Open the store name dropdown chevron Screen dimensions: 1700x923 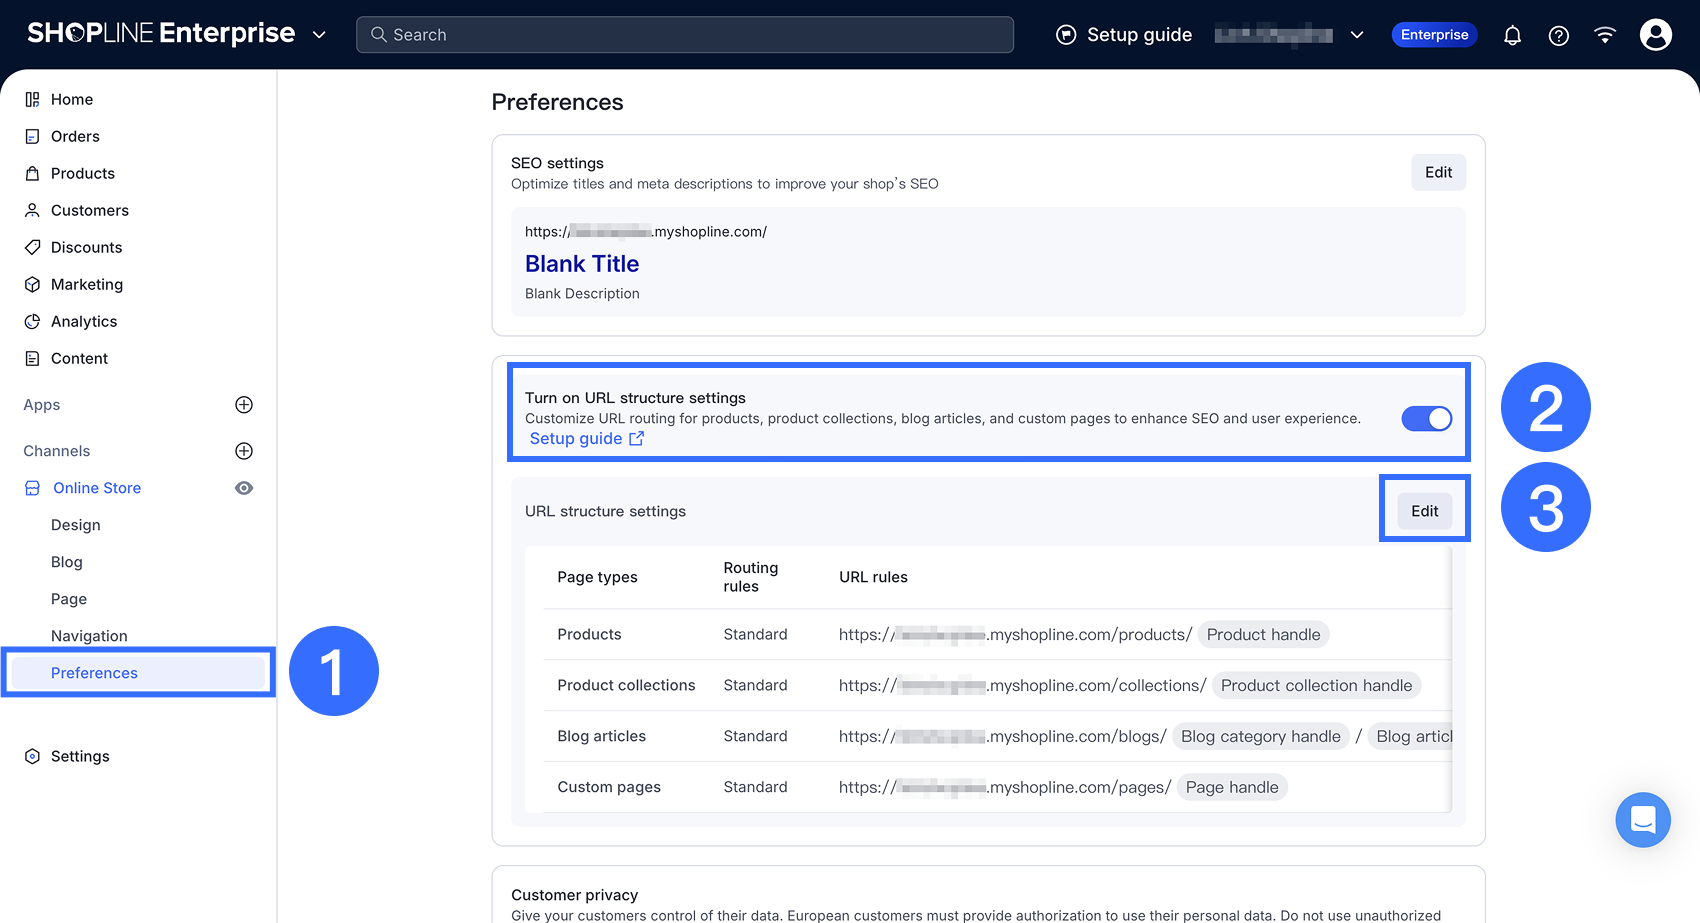click(1357, 35)
